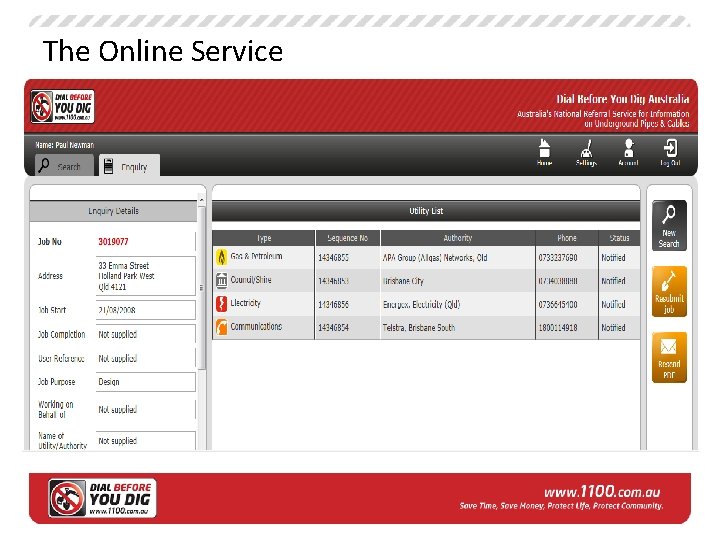
Task: Click scroll-up arrow of Enquiry Details panel
Action: 201,200
